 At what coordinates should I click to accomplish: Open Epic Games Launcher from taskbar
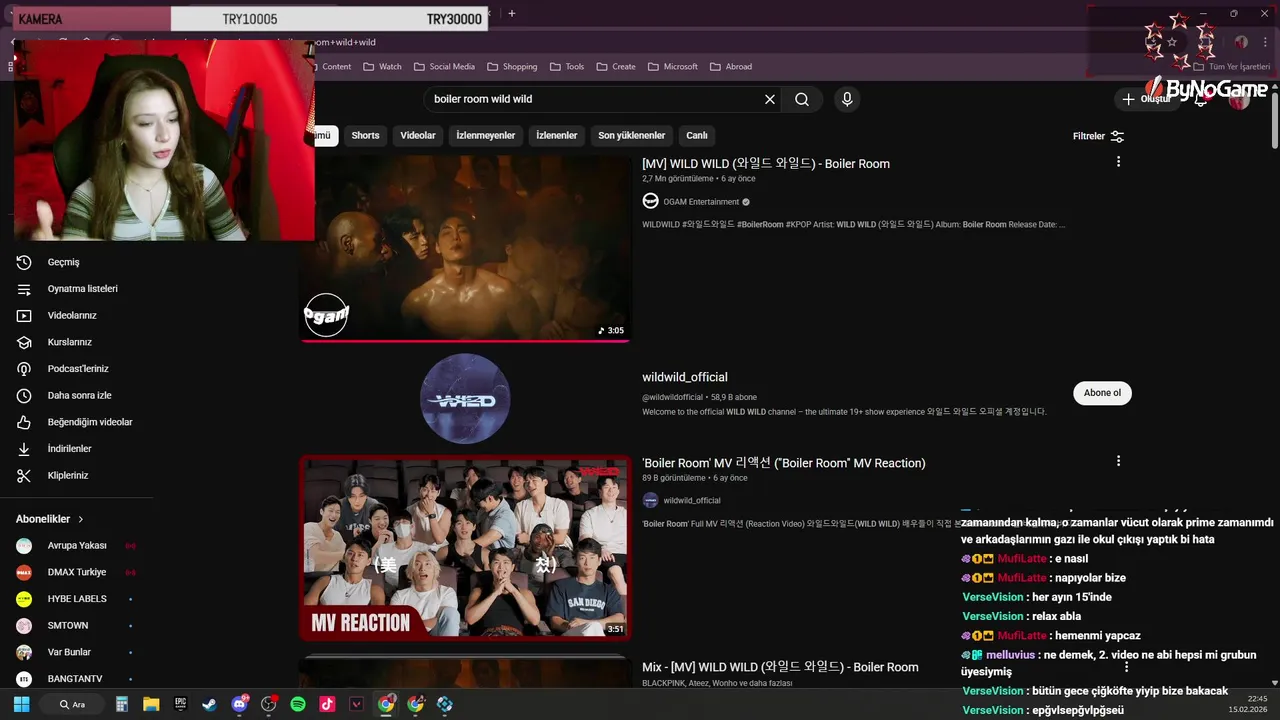pos(180,704)
